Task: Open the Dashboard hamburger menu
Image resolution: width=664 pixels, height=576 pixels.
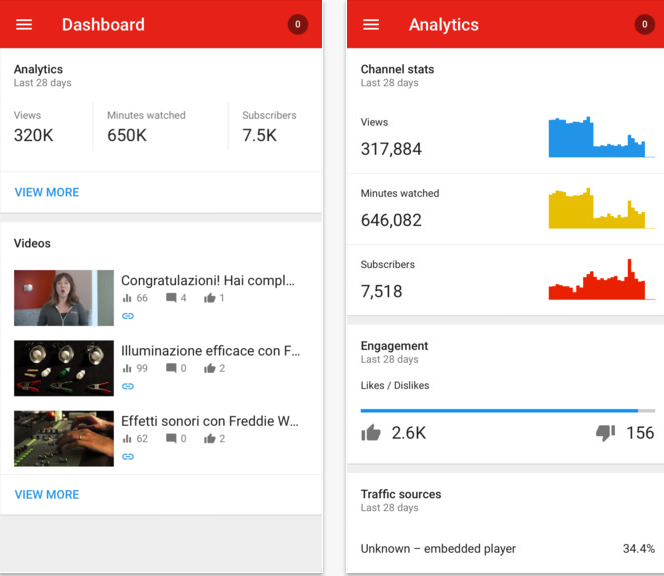Action: 24,25
